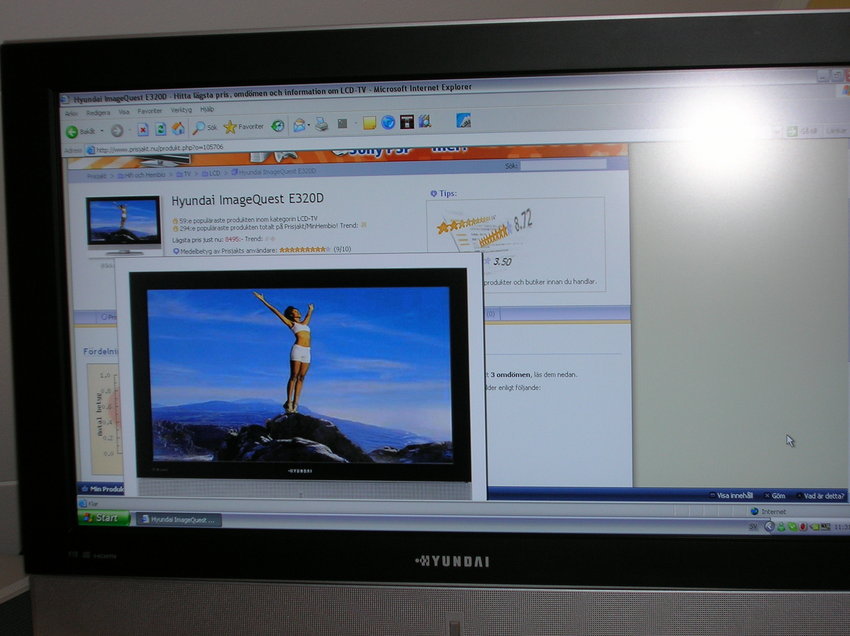Click the star rating next to Medelbetyg

click(305, 249)
